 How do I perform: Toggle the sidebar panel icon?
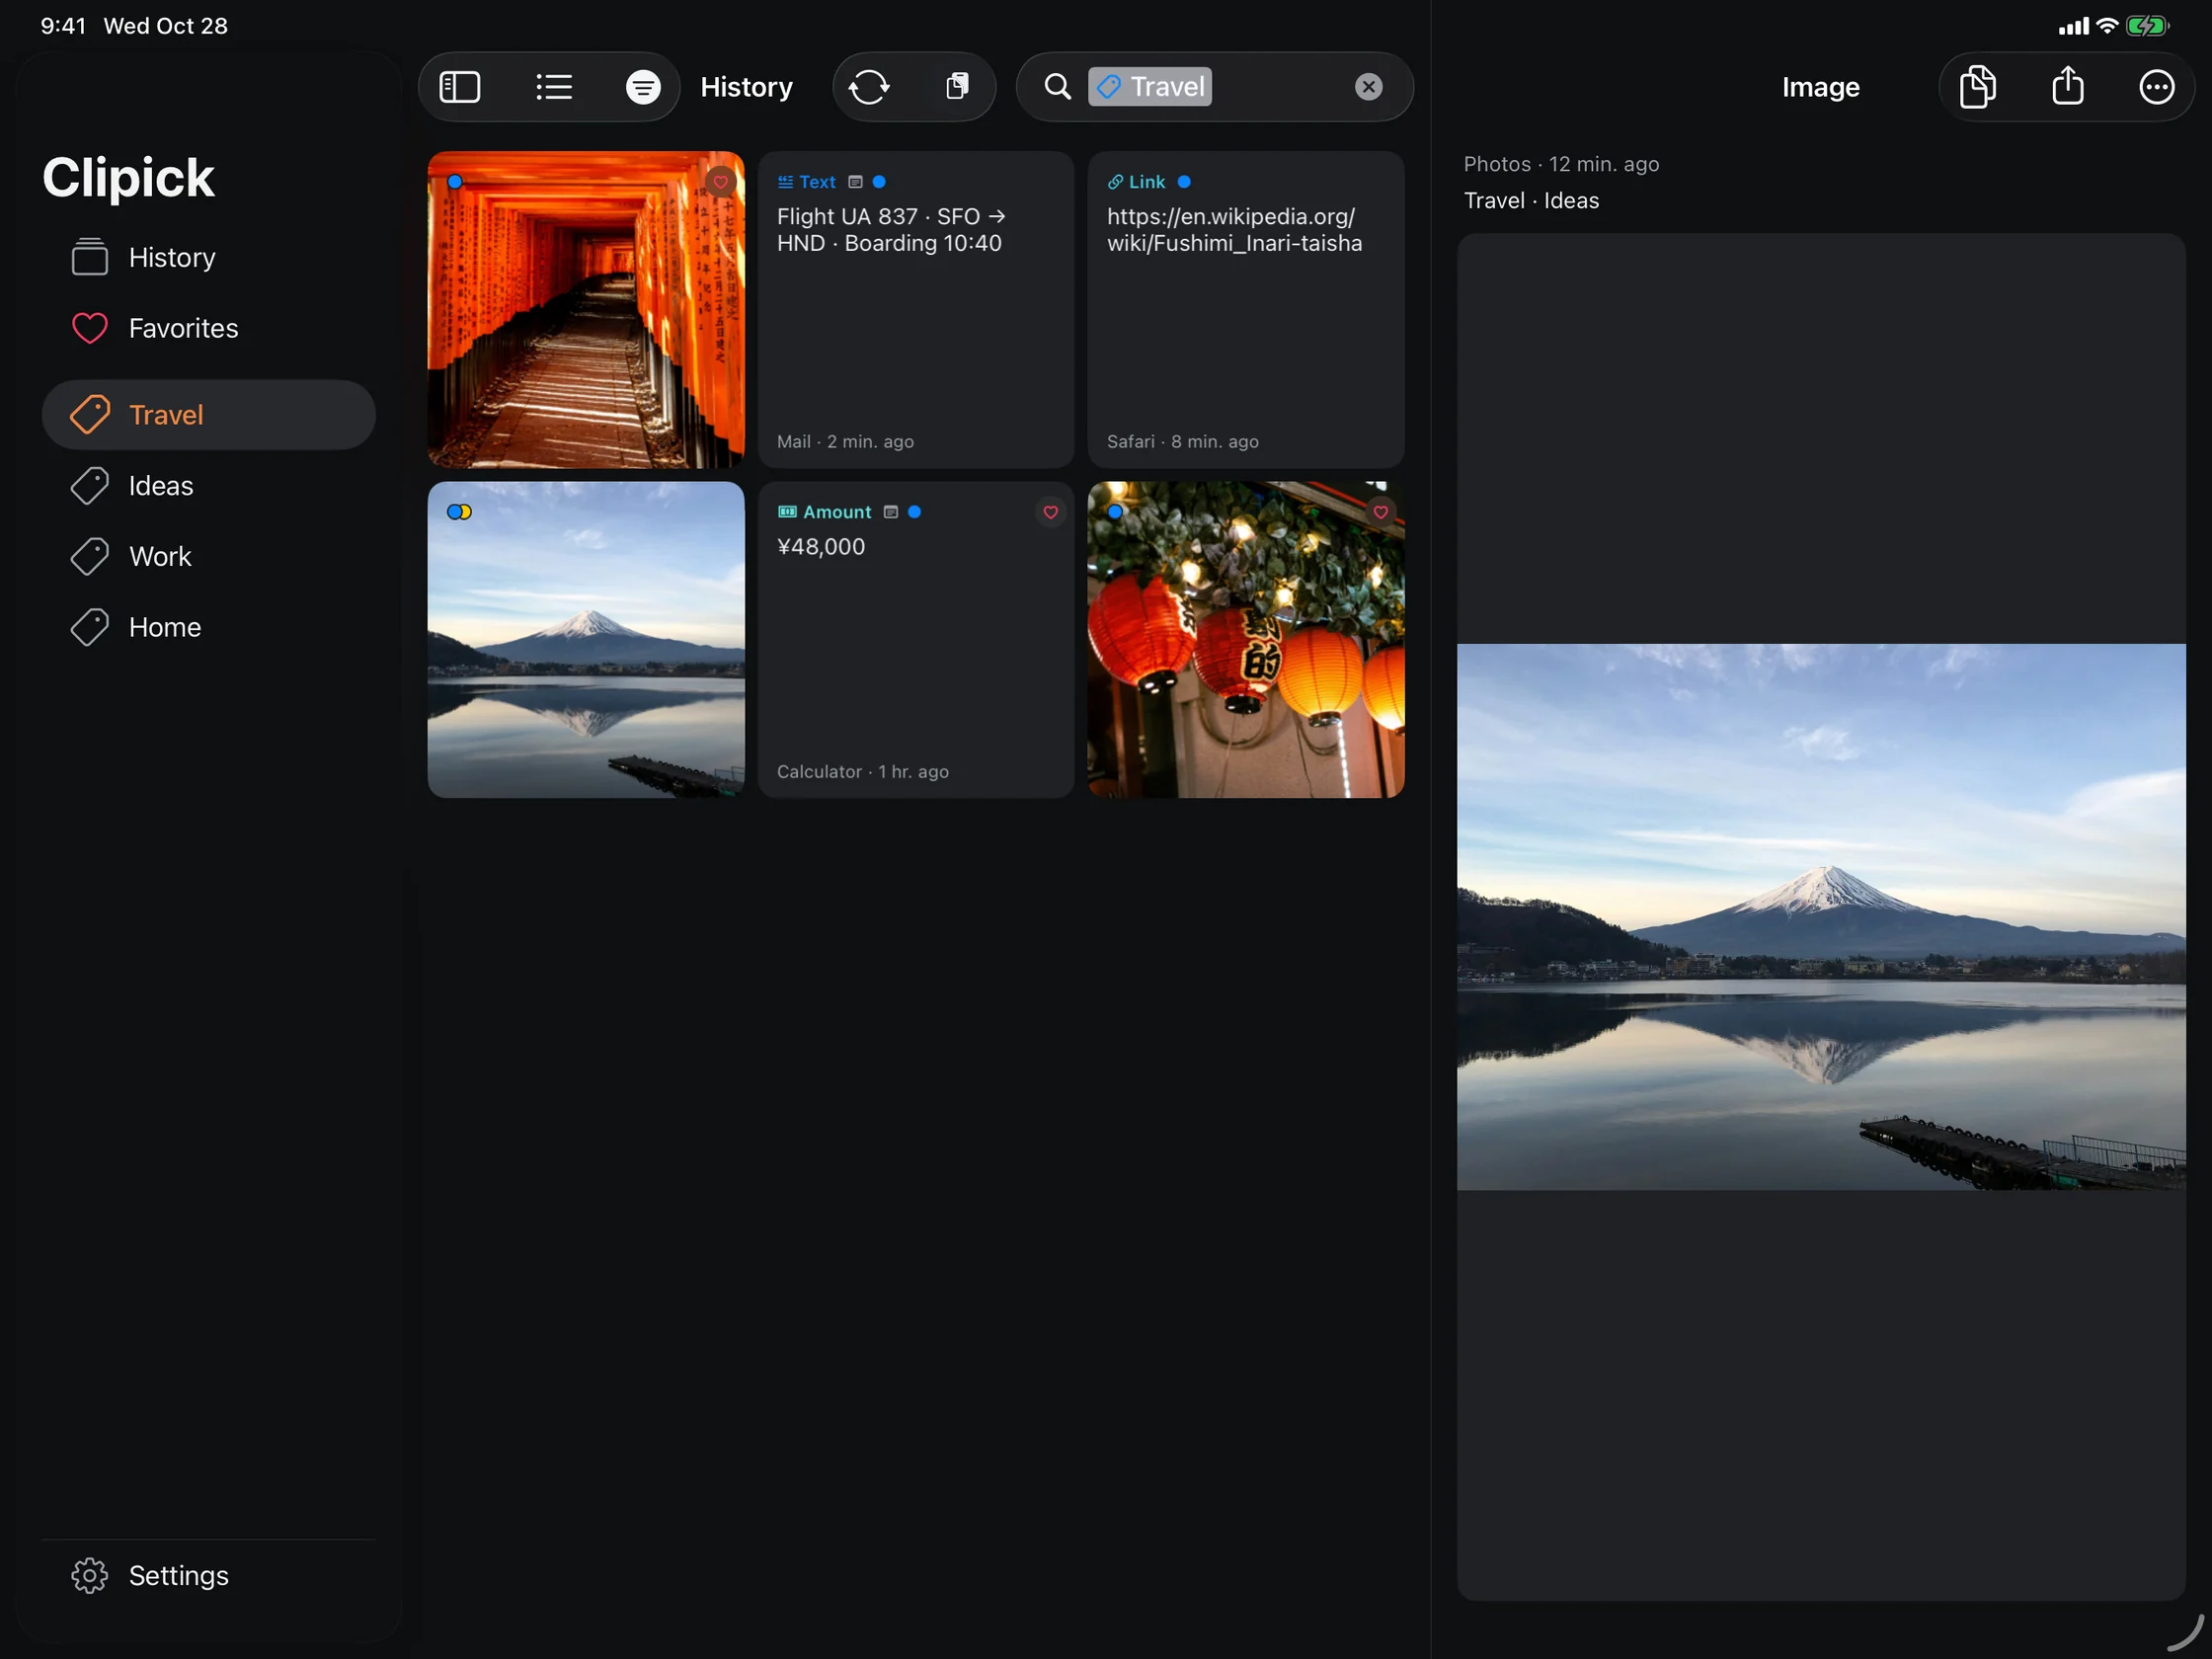(x=460, y=87)
